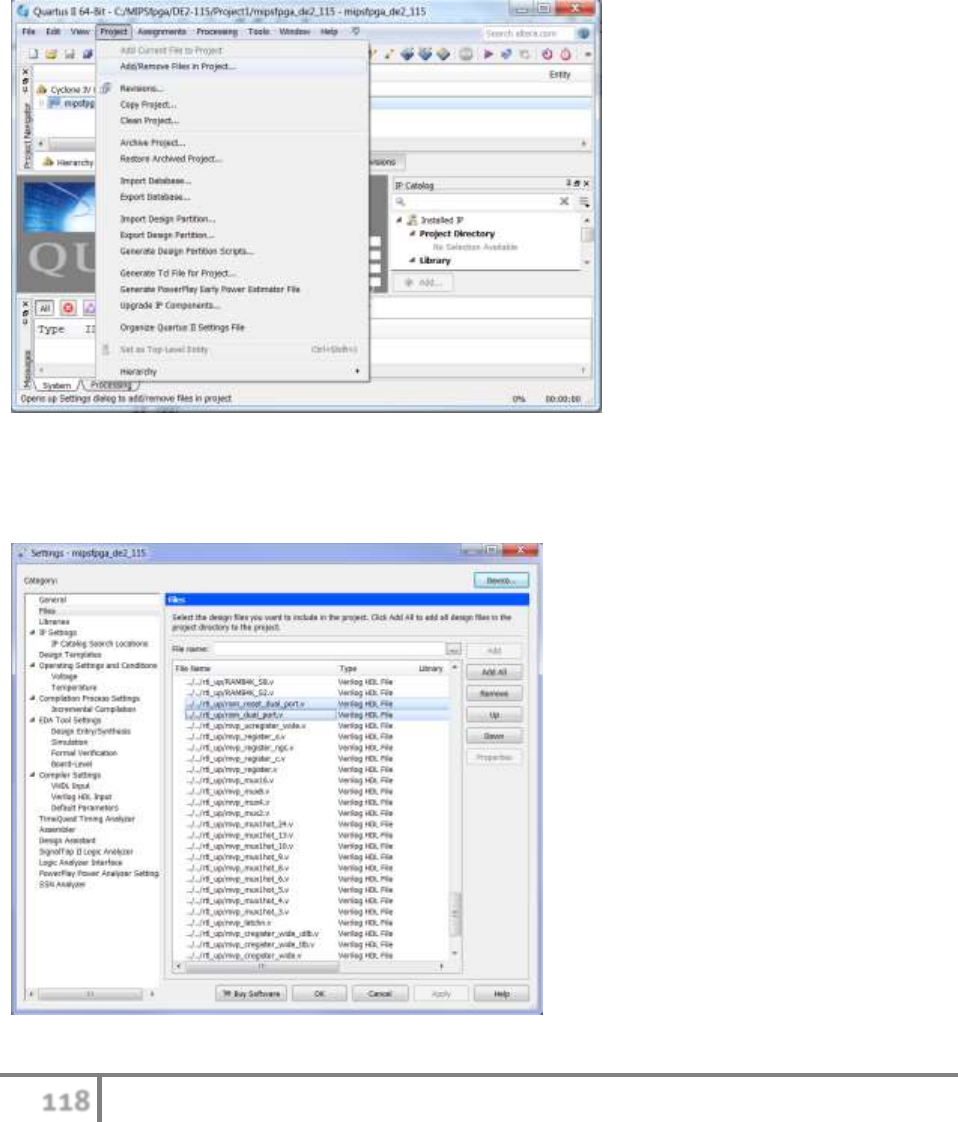
Task: Click the Type column header in file list
Action: click(x=348, y=668)
